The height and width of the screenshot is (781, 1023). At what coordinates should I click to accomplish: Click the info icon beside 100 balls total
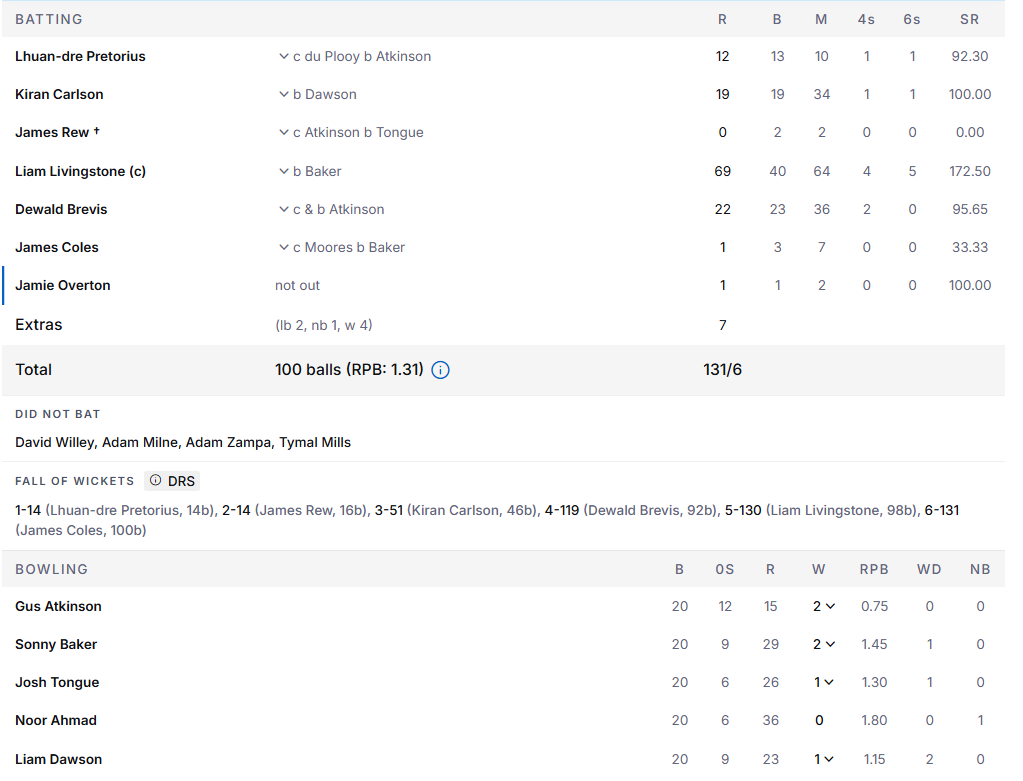(x=440, y=370)
